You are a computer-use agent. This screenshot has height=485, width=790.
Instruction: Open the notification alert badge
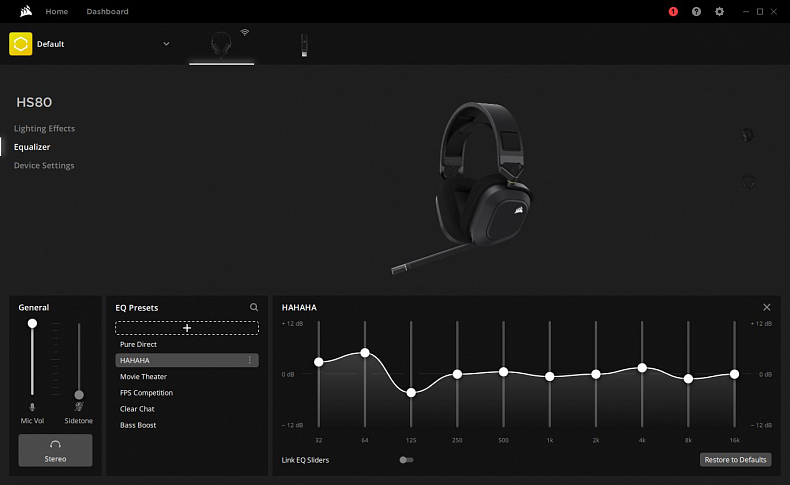(x=673, y=12)
